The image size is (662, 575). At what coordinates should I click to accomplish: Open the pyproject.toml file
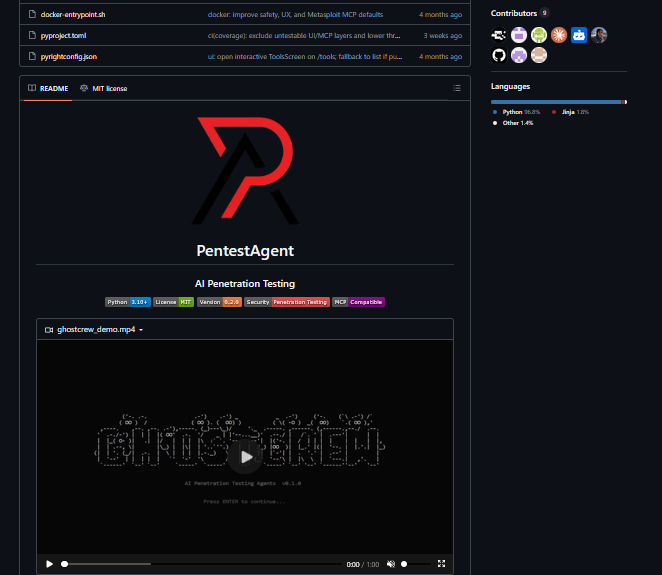pos(63,35)
